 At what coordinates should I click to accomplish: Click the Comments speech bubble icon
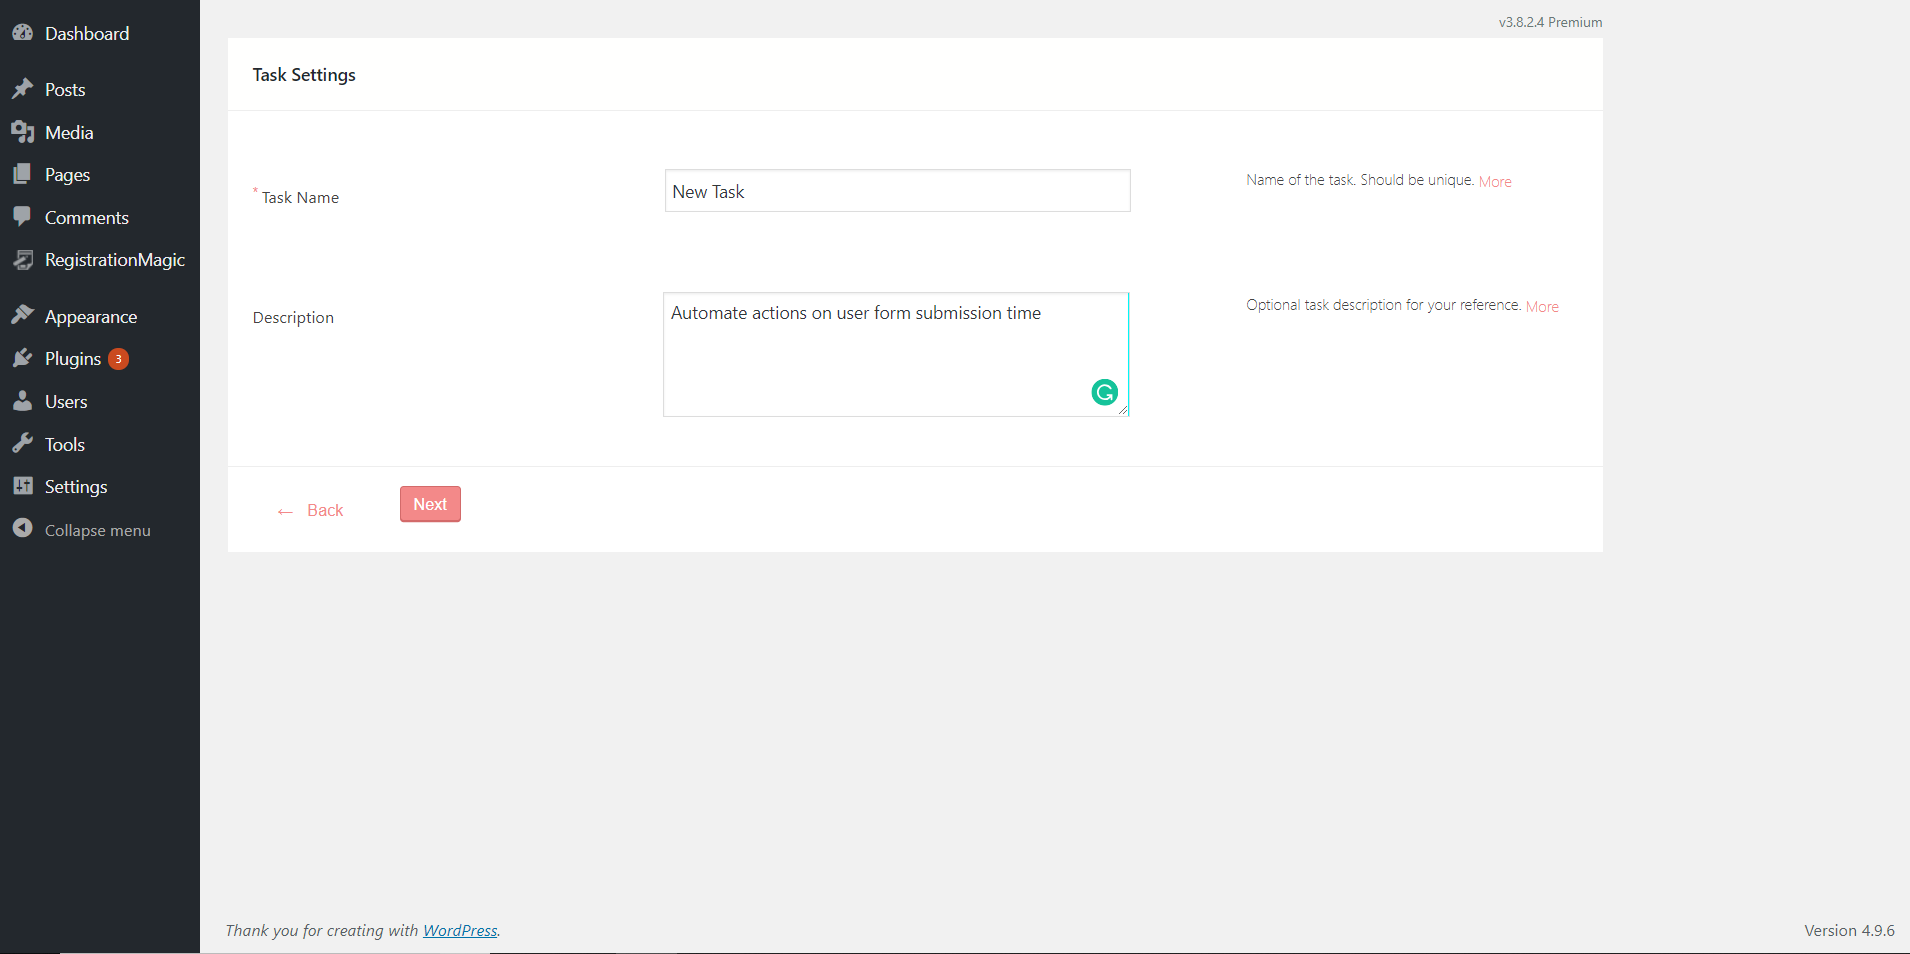coord(24,217)
